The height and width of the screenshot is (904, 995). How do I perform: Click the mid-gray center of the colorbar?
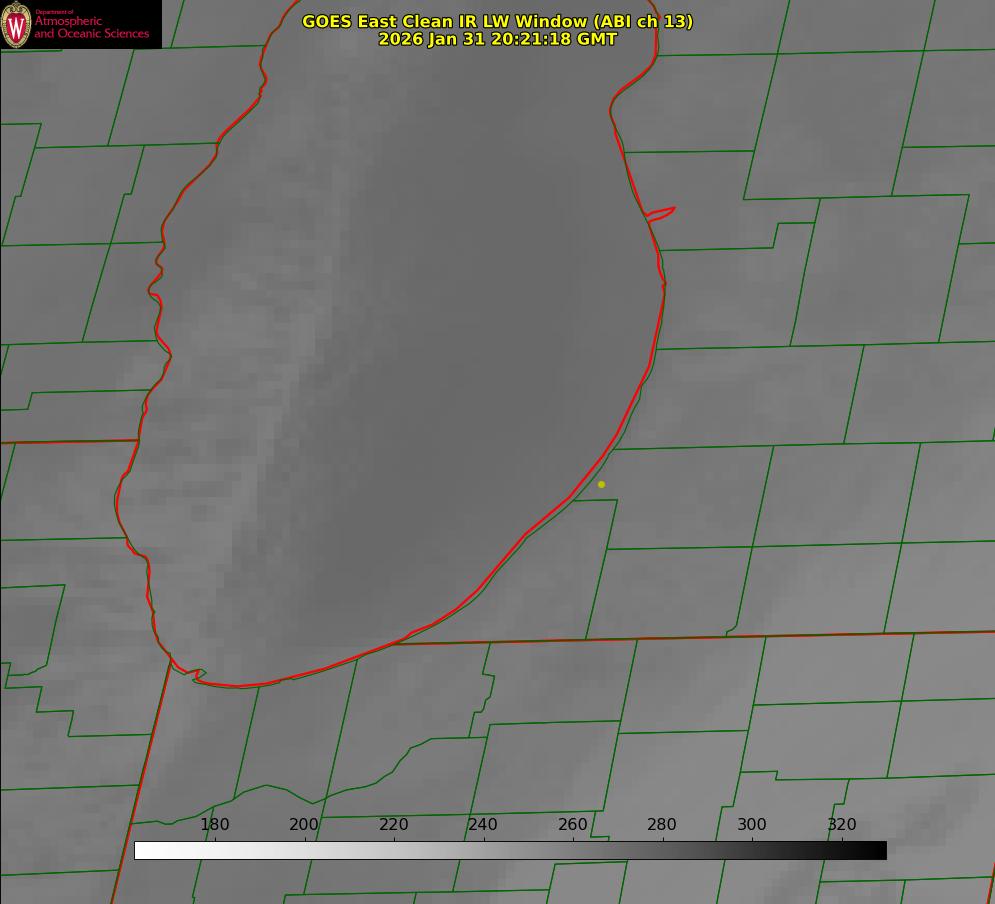510,850
